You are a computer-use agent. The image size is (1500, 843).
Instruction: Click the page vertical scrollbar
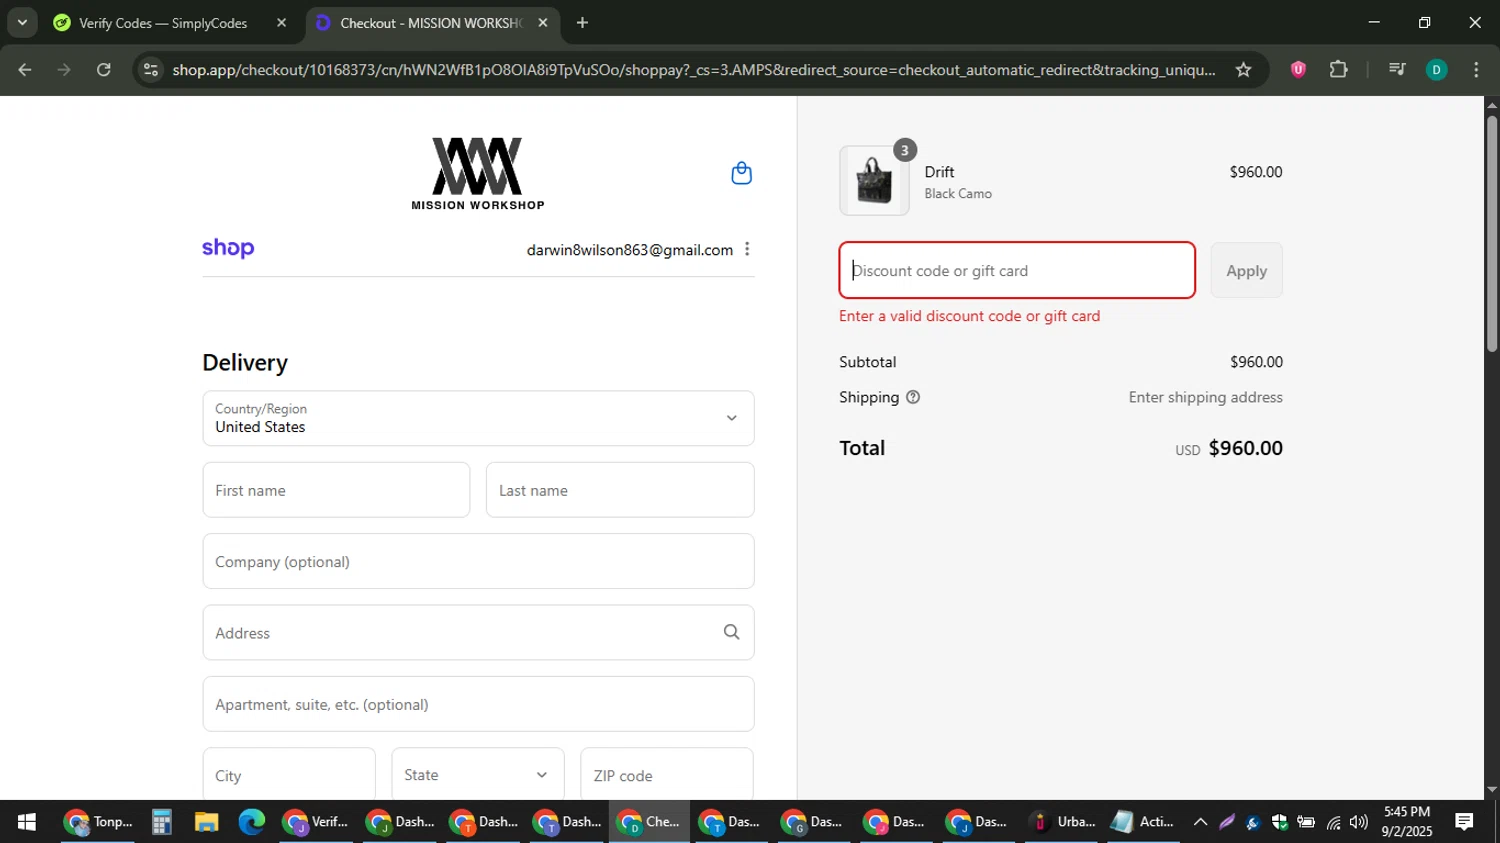1491,235
